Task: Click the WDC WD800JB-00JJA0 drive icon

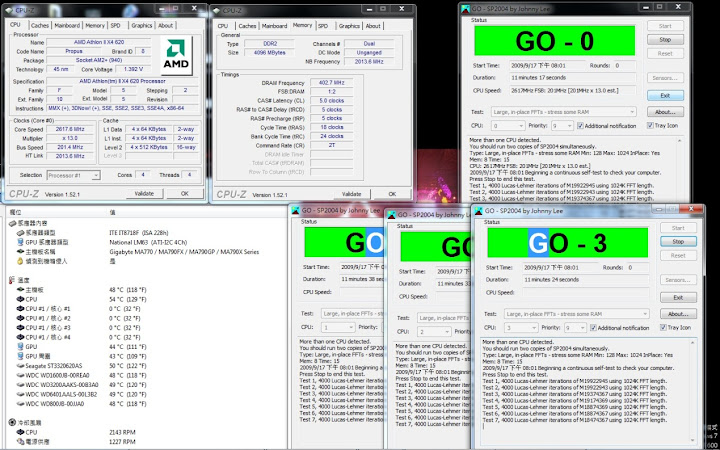Action: coord(20,404)
